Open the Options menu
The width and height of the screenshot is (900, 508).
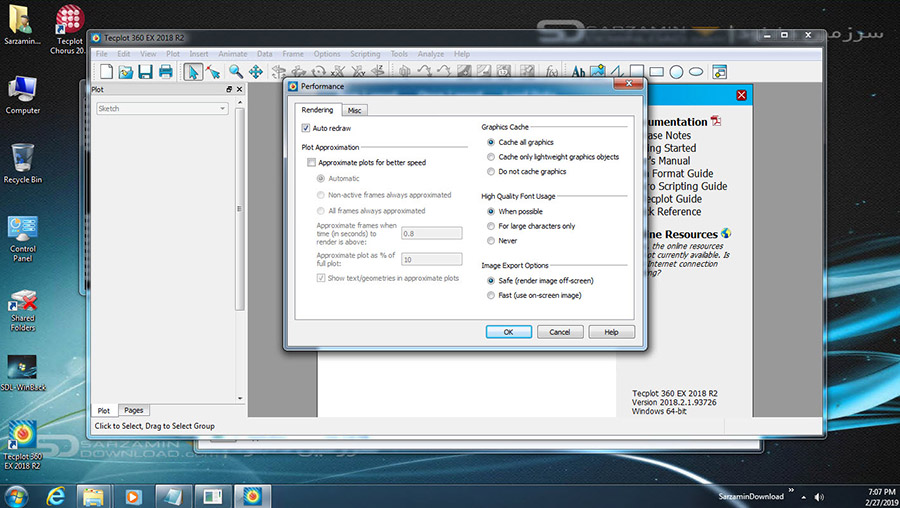[x=327, y=54]
